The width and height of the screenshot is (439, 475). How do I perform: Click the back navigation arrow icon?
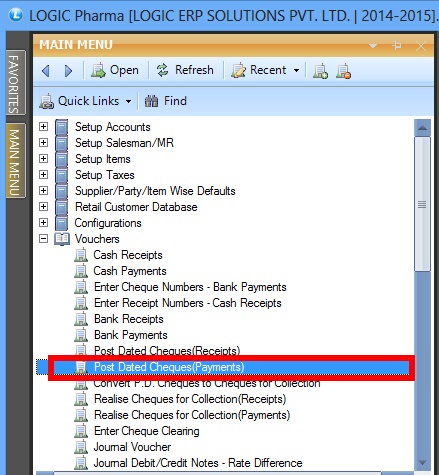(46, 71)
